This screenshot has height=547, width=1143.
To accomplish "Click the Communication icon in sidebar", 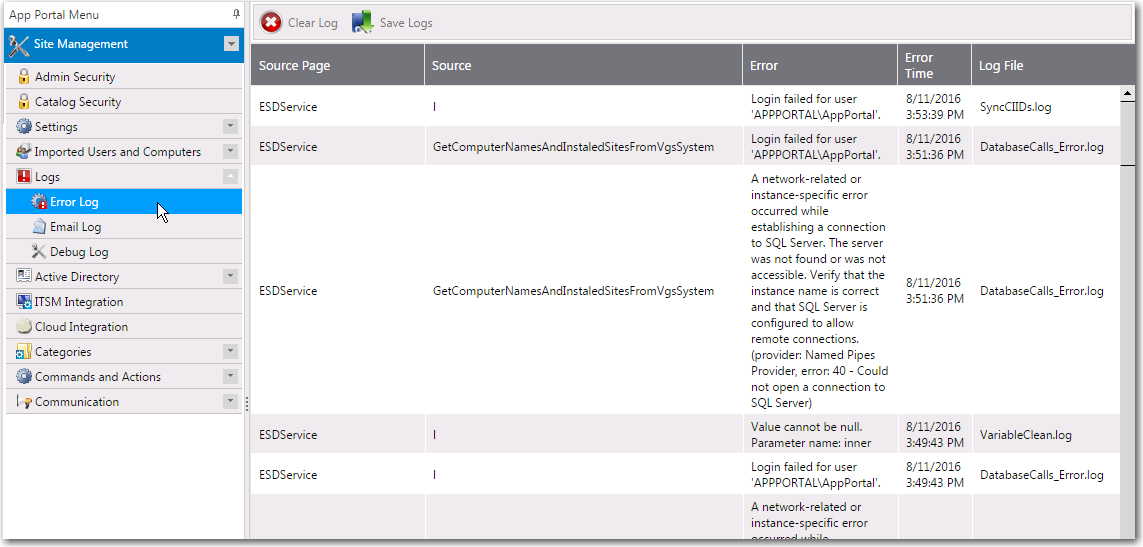I will pos(24,402).
